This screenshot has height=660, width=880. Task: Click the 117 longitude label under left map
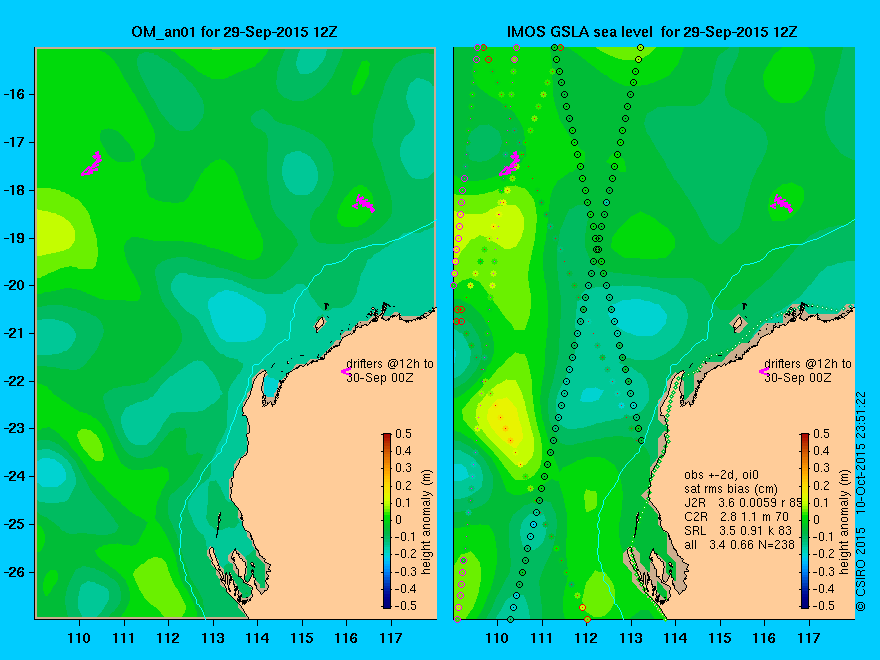[x=391, y=638]
